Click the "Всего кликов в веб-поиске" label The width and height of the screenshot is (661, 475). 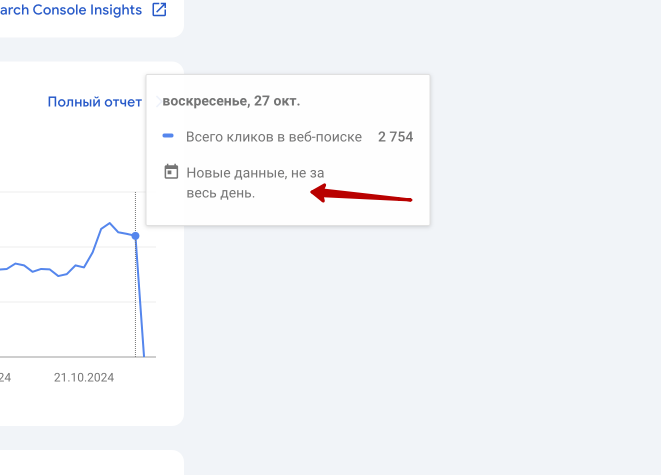[273, 137]
